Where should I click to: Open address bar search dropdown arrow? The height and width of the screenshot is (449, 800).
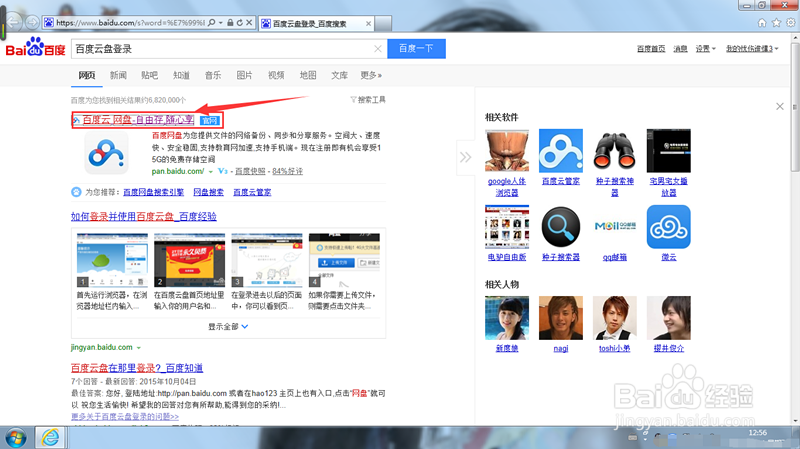coord(220,22)
